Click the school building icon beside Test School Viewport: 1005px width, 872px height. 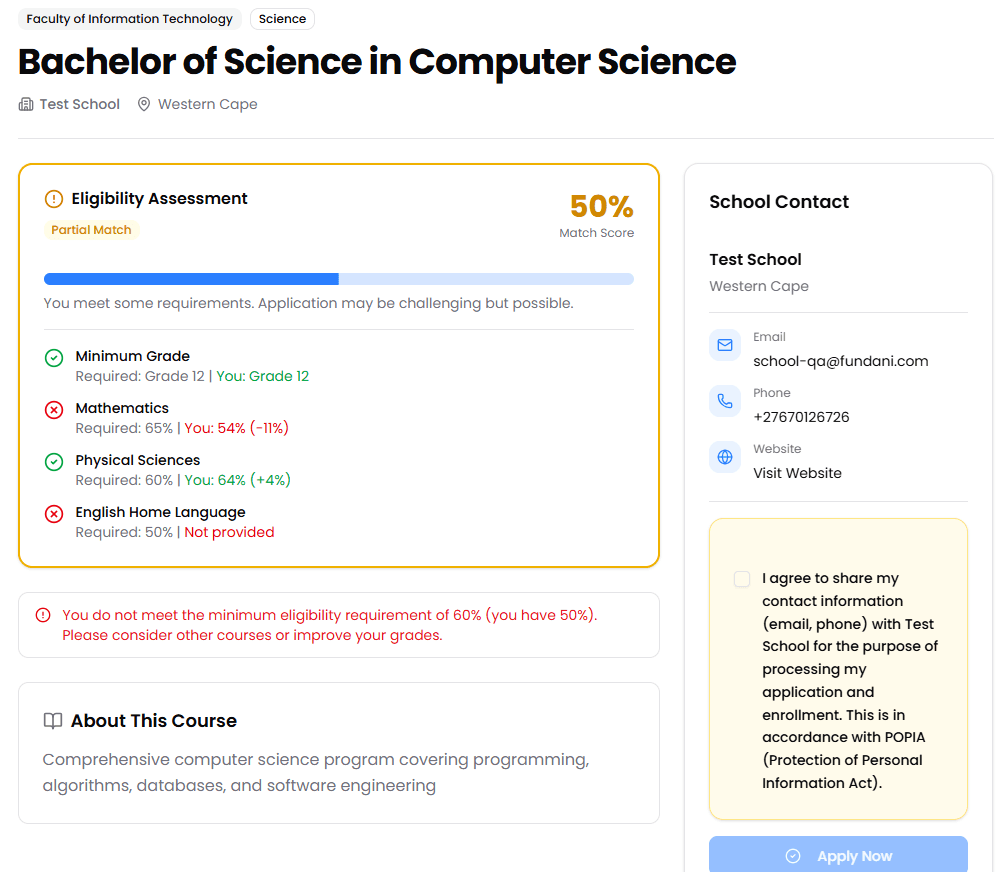[26, 104]
